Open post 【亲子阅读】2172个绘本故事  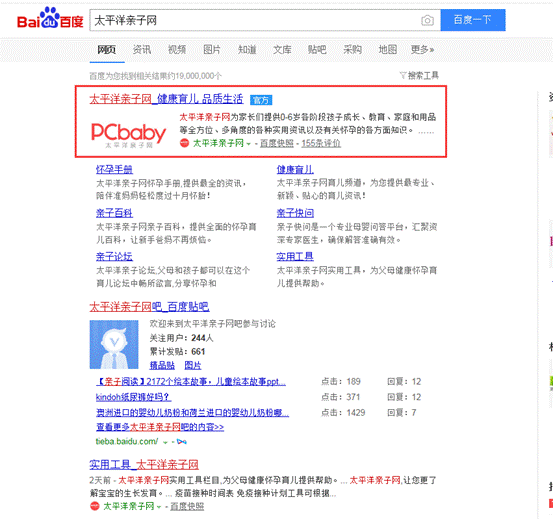pyautogui.click(x=191, y=382)
